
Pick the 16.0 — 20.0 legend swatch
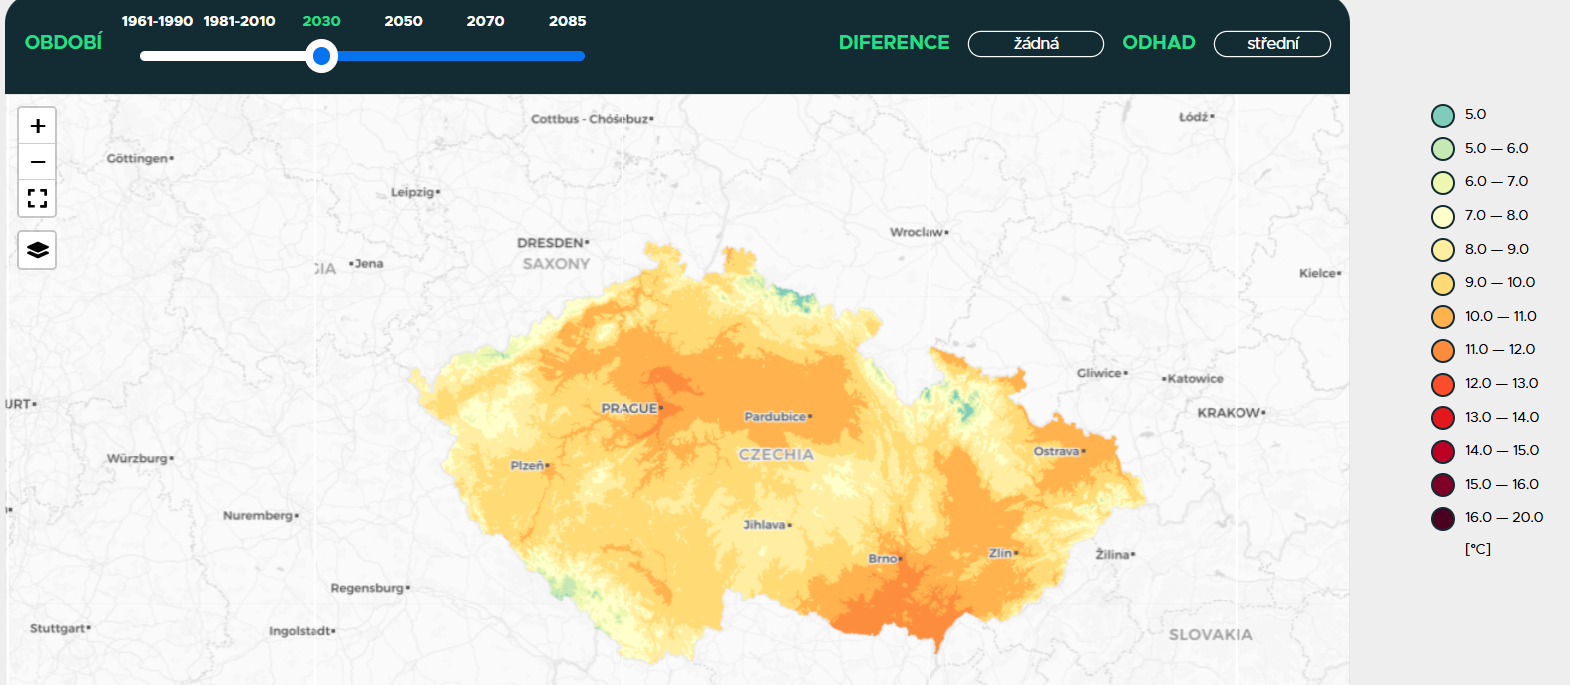click(1442, 518)
